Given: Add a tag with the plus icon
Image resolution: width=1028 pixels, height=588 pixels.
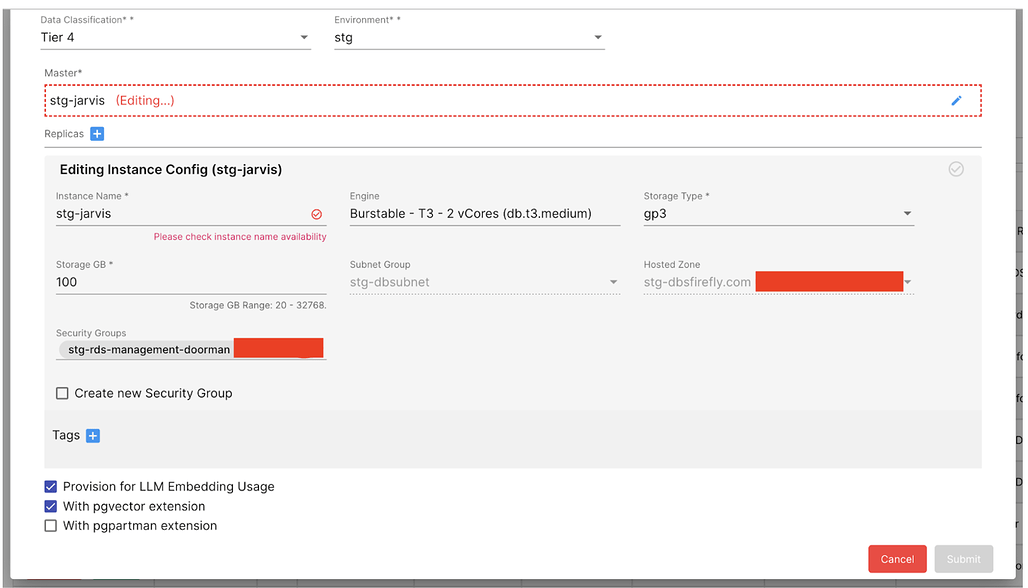Looking at the screenshot, I should 93,435.
